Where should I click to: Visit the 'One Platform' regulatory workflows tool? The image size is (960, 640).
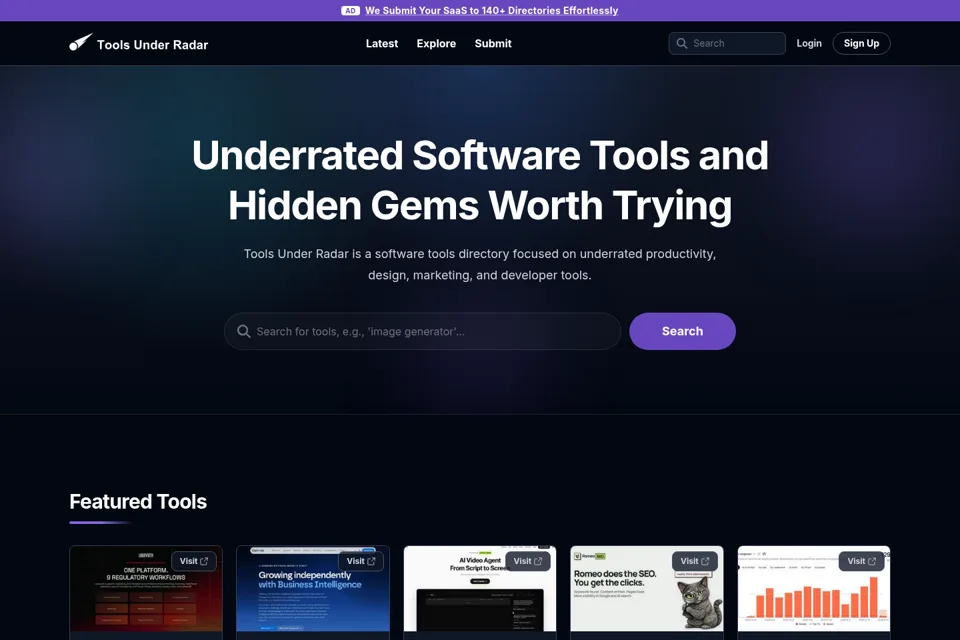pos(193,561)
